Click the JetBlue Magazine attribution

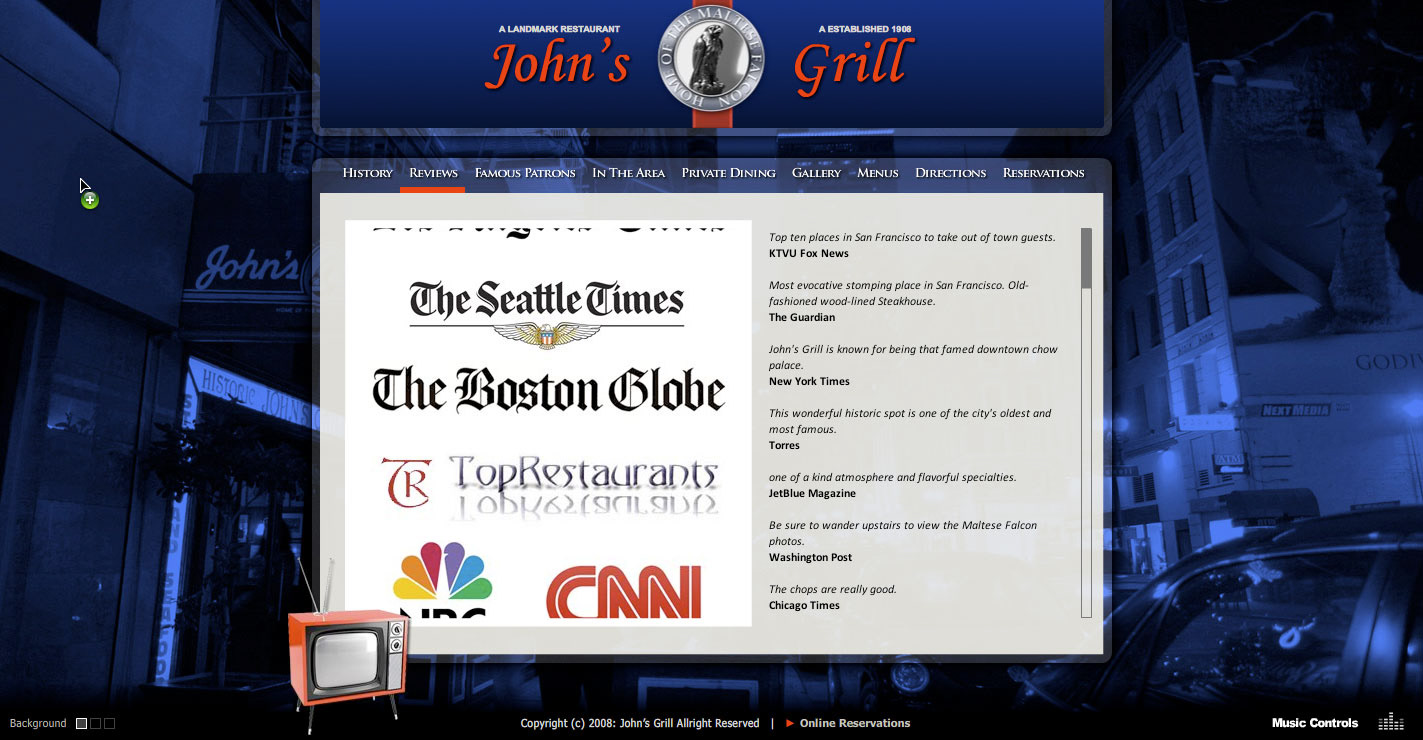(x=812, y=493)
